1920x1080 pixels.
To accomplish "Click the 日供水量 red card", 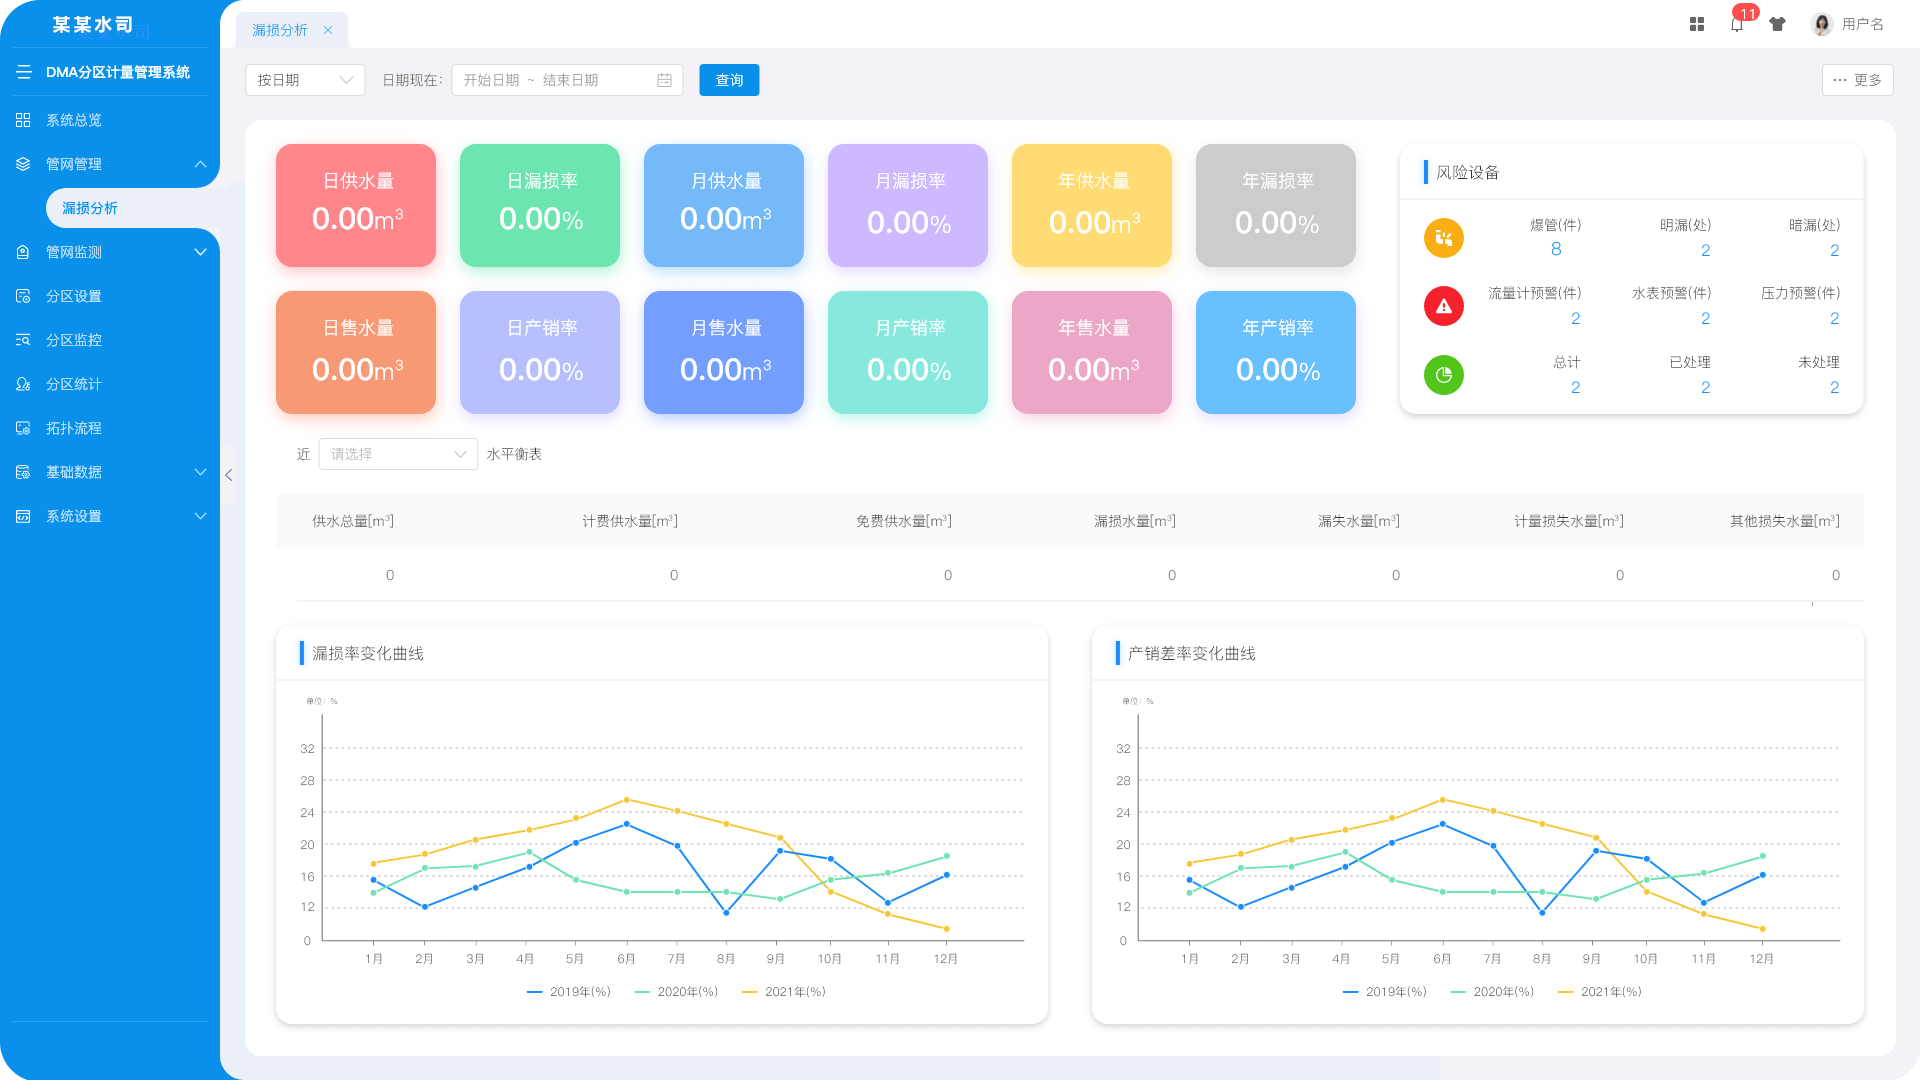I will tap(356, 205).
